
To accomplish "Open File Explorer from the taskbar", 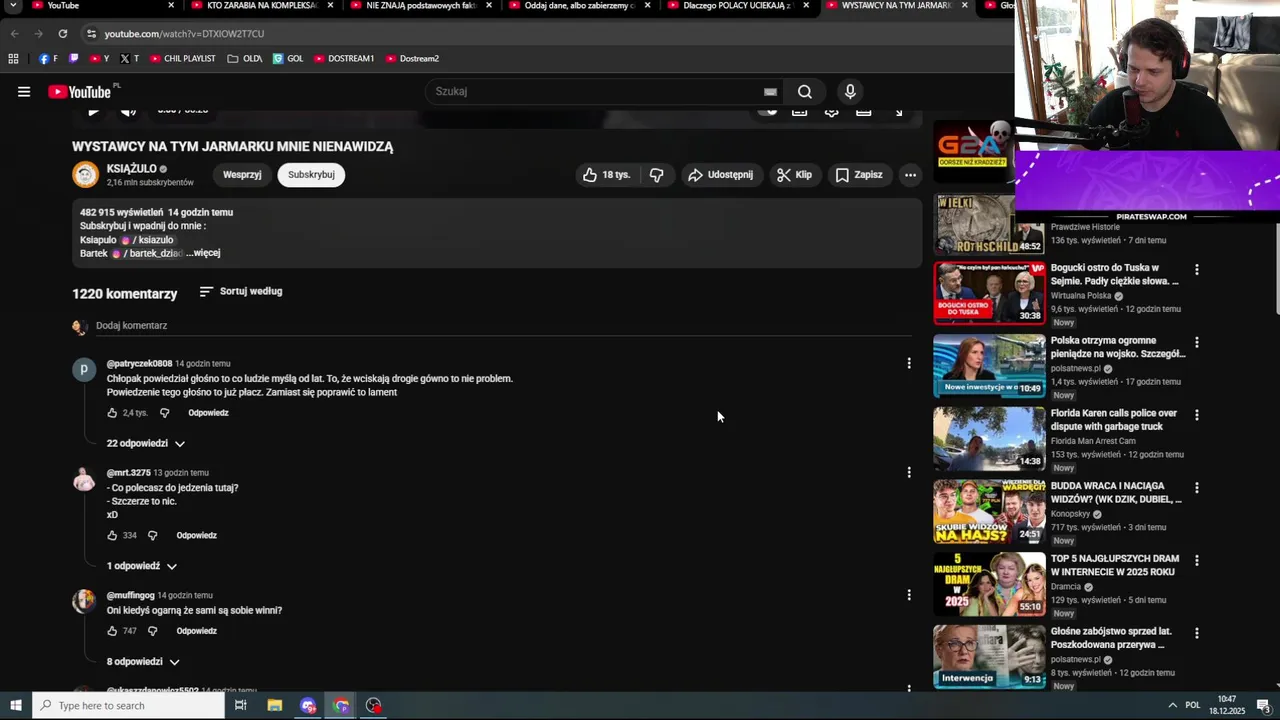I will [x=275, y=706].
